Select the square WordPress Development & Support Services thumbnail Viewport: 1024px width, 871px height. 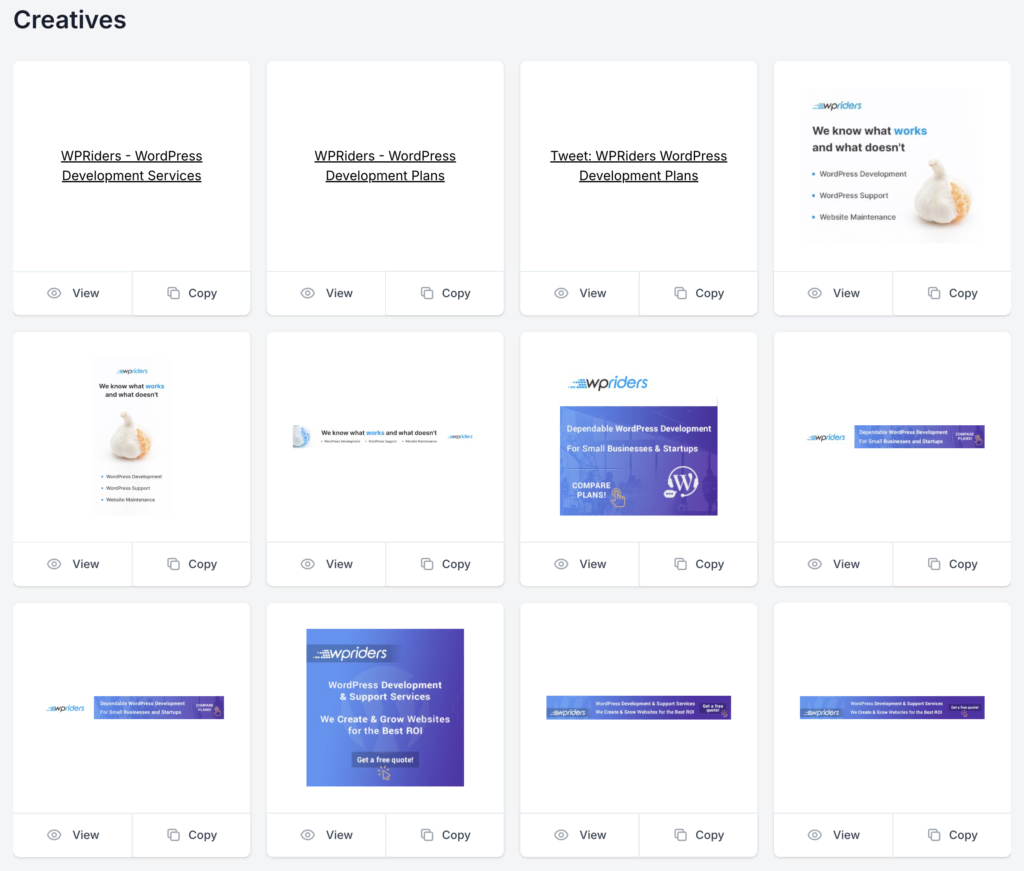click(x=385, y=707)
